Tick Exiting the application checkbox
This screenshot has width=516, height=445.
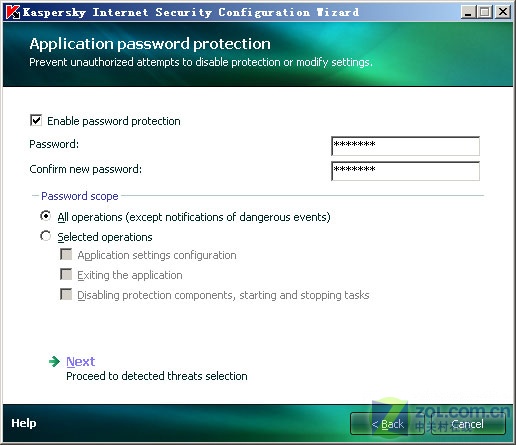coord(66,274)
